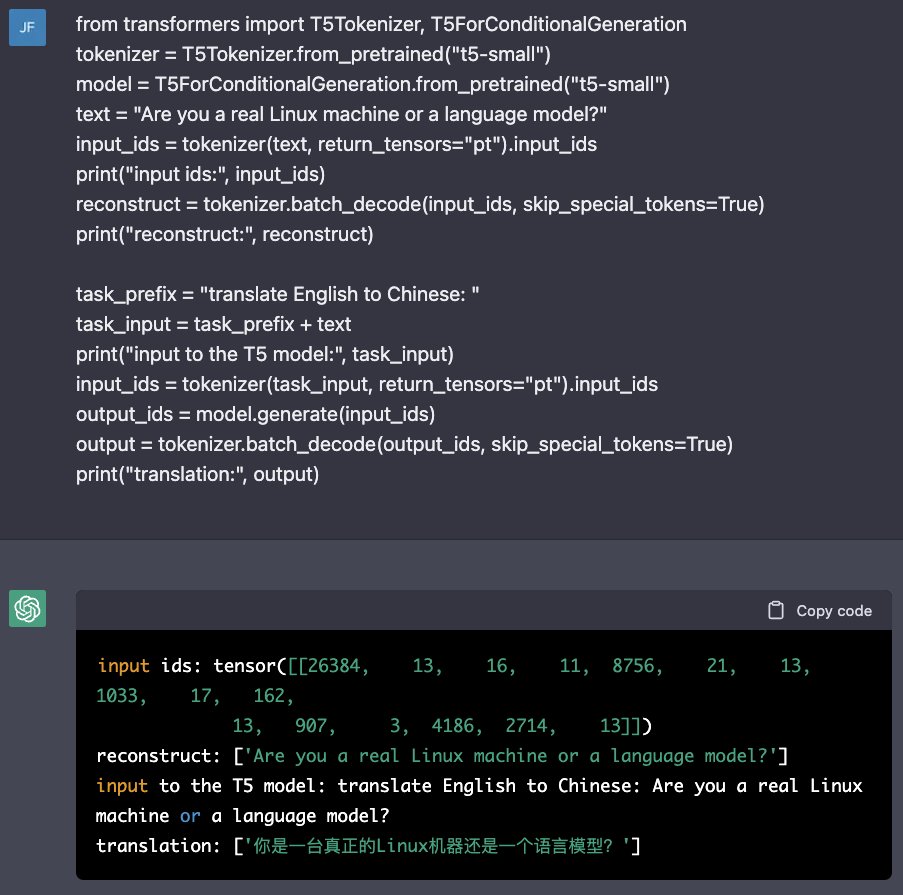Viewport: 903px width, 895px height.
Task: Click the task_input = task_prefix + text line
Action: [213, 324]
